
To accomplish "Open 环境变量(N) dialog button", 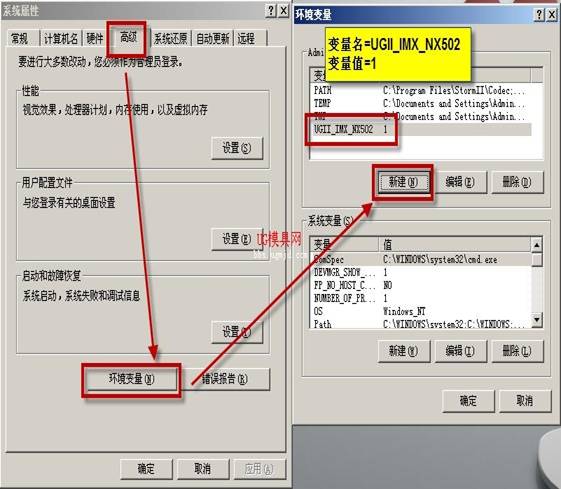I will (131, 379).
